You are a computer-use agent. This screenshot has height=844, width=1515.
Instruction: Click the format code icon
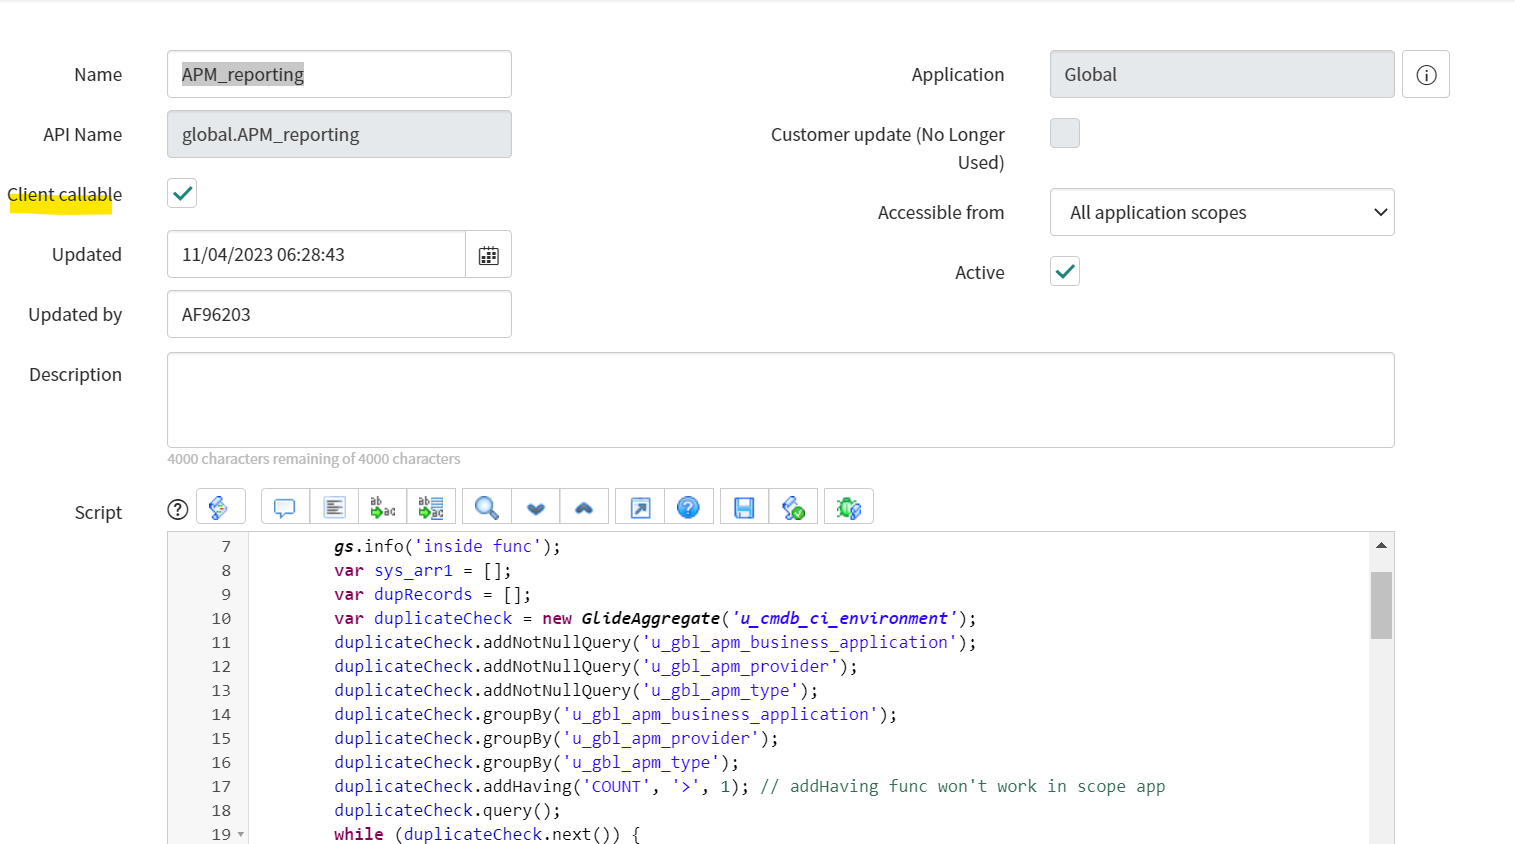(x=334, y=507)
